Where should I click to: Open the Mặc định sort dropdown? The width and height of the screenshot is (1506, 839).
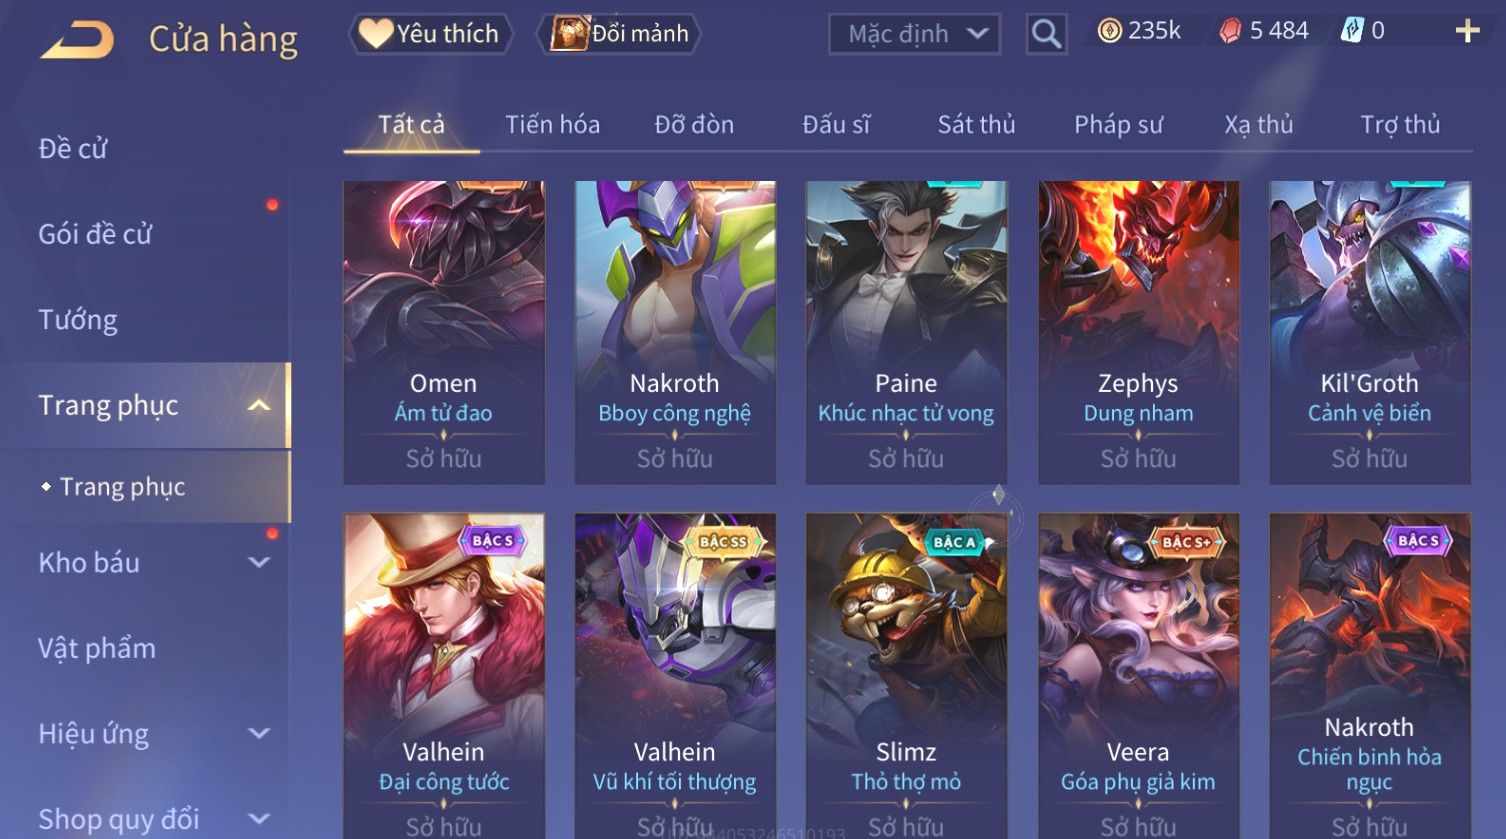coord(914,34)
